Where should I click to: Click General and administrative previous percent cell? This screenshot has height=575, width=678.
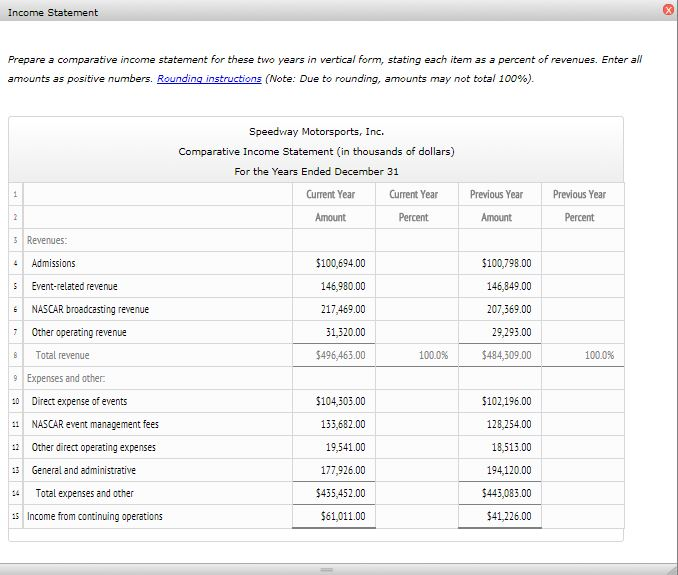(582, 470)
